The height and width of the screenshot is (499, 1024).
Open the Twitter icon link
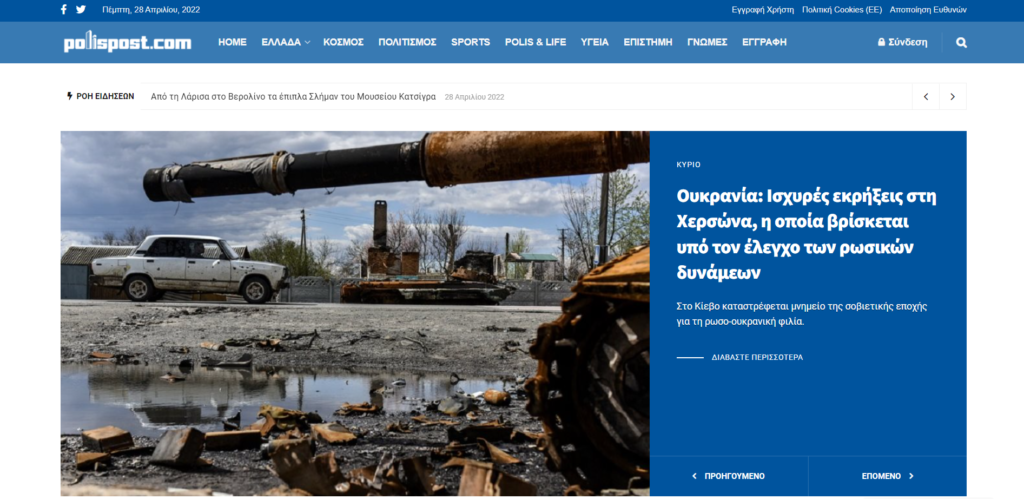click(81, 10)
